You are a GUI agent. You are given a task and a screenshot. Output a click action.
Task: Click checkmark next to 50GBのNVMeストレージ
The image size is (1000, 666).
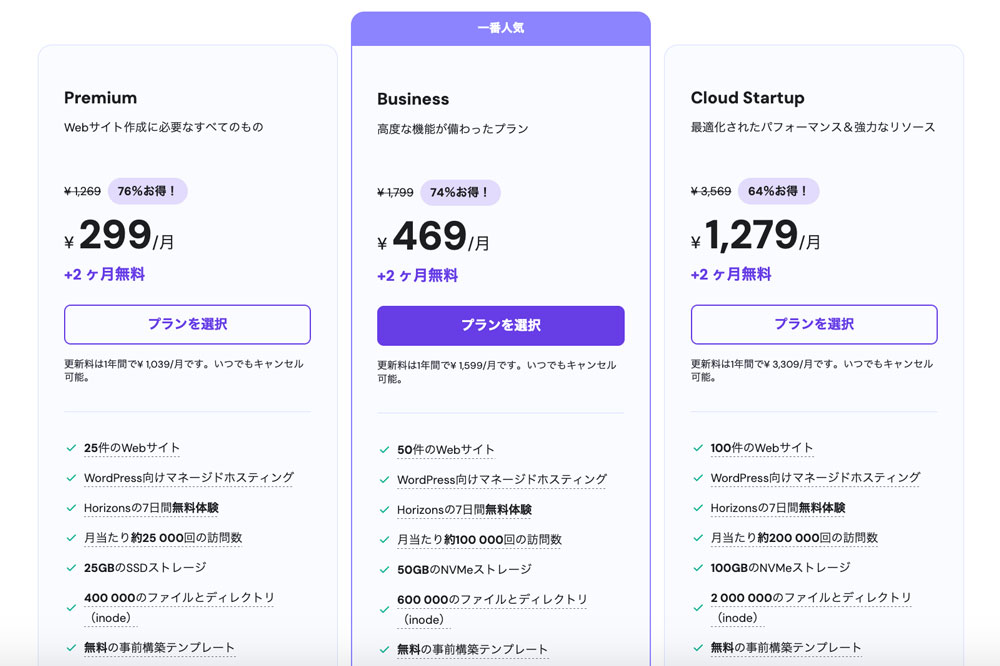click(x=384, y=569)
